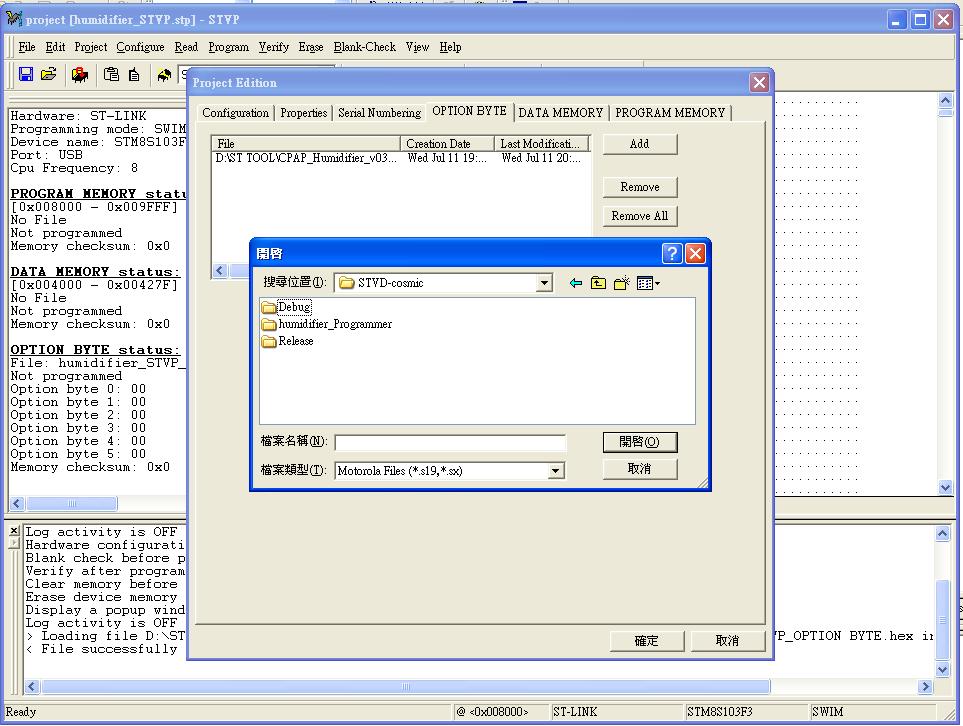Click the Up One Level folder icon
This screenshot has height=726, width=963.
pos(597,282)
